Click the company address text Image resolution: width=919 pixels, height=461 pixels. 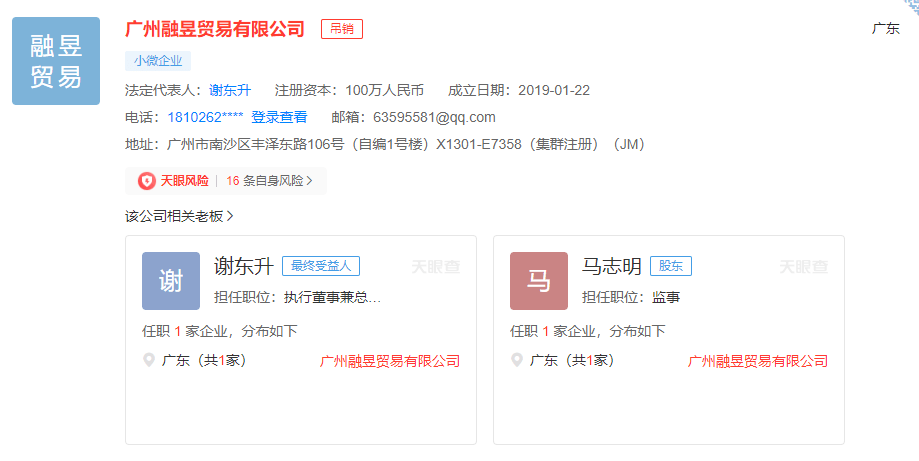coord(406,144)
